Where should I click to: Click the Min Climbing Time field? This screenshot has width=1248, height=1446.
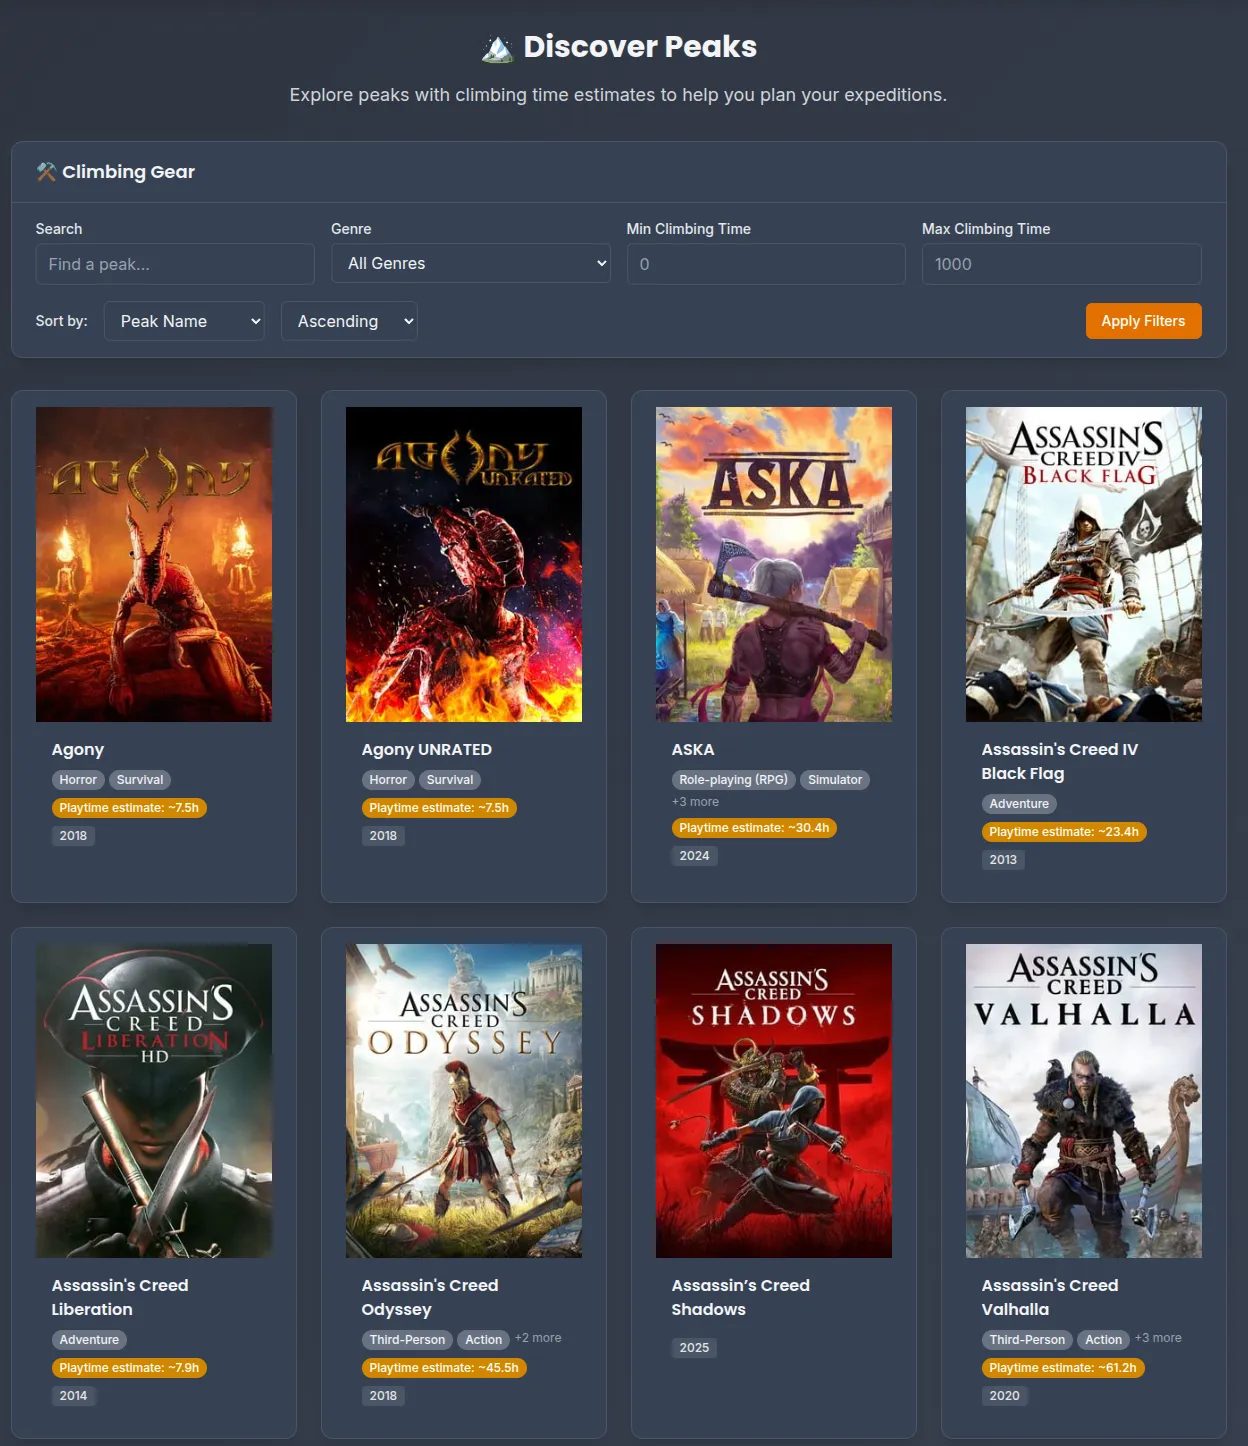(766, 264)
